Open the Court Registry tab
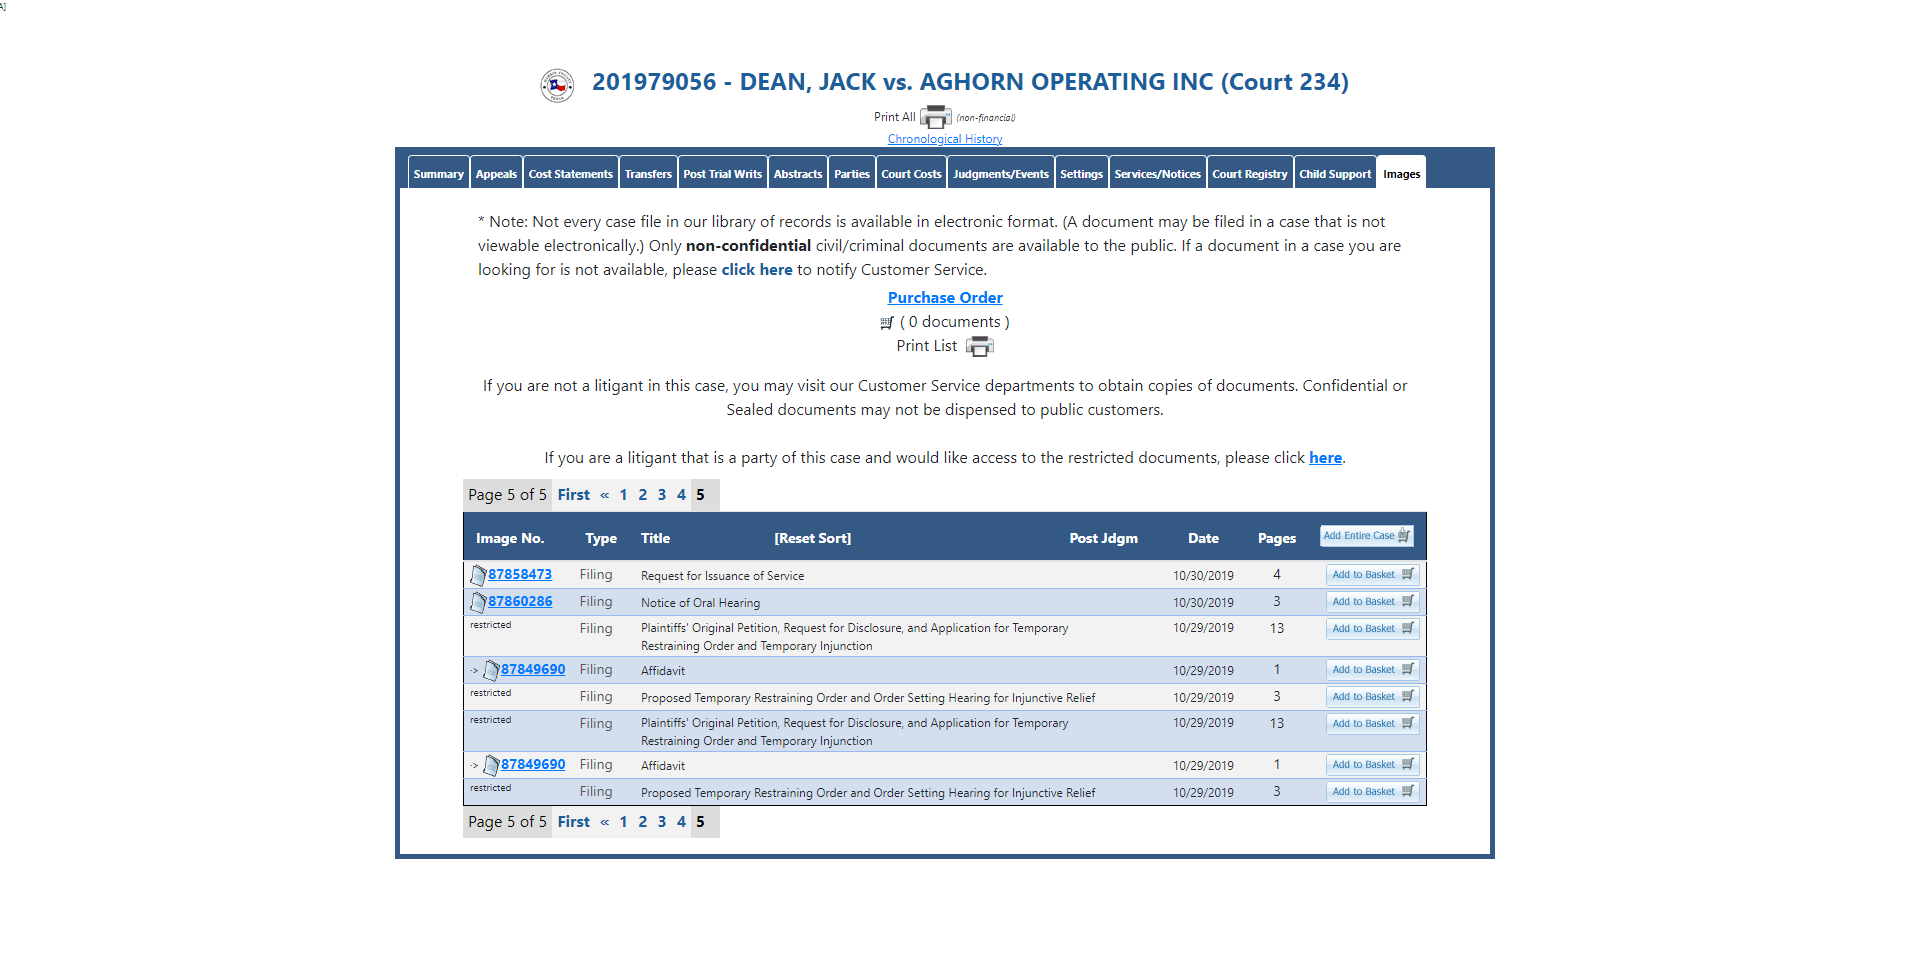Screen dimensions: 1920x969 coord(1250,173)
